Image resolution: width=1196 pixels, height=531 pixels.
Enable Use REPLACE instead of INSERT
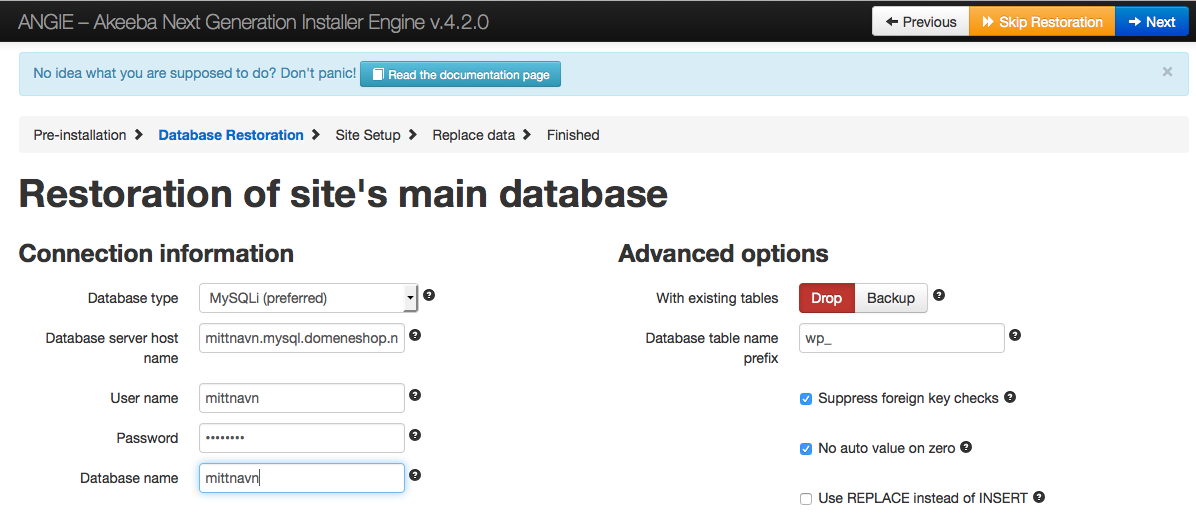click(x=805, y=499)
